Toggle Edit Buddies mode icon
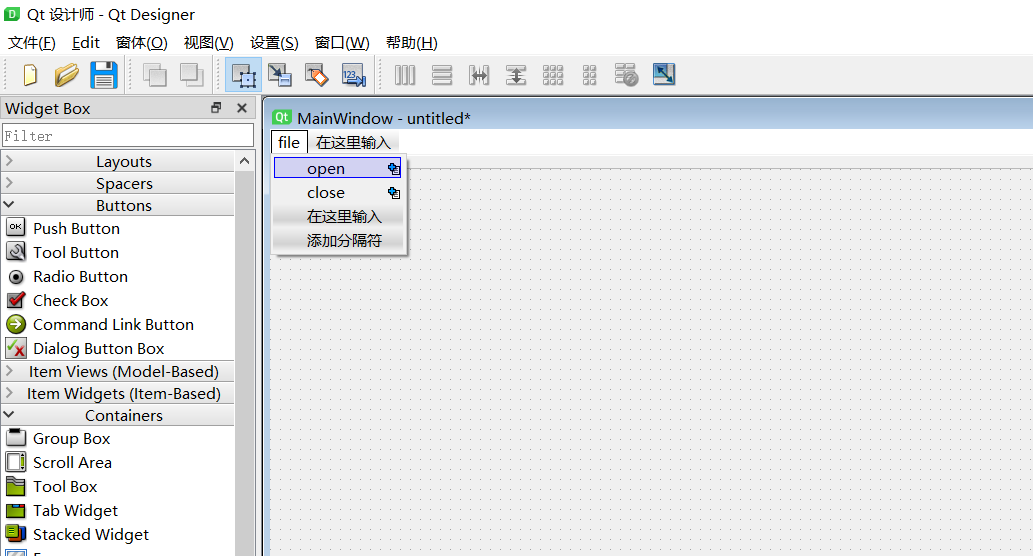The width and height of the screenshot is (1033, 556). 317,75
